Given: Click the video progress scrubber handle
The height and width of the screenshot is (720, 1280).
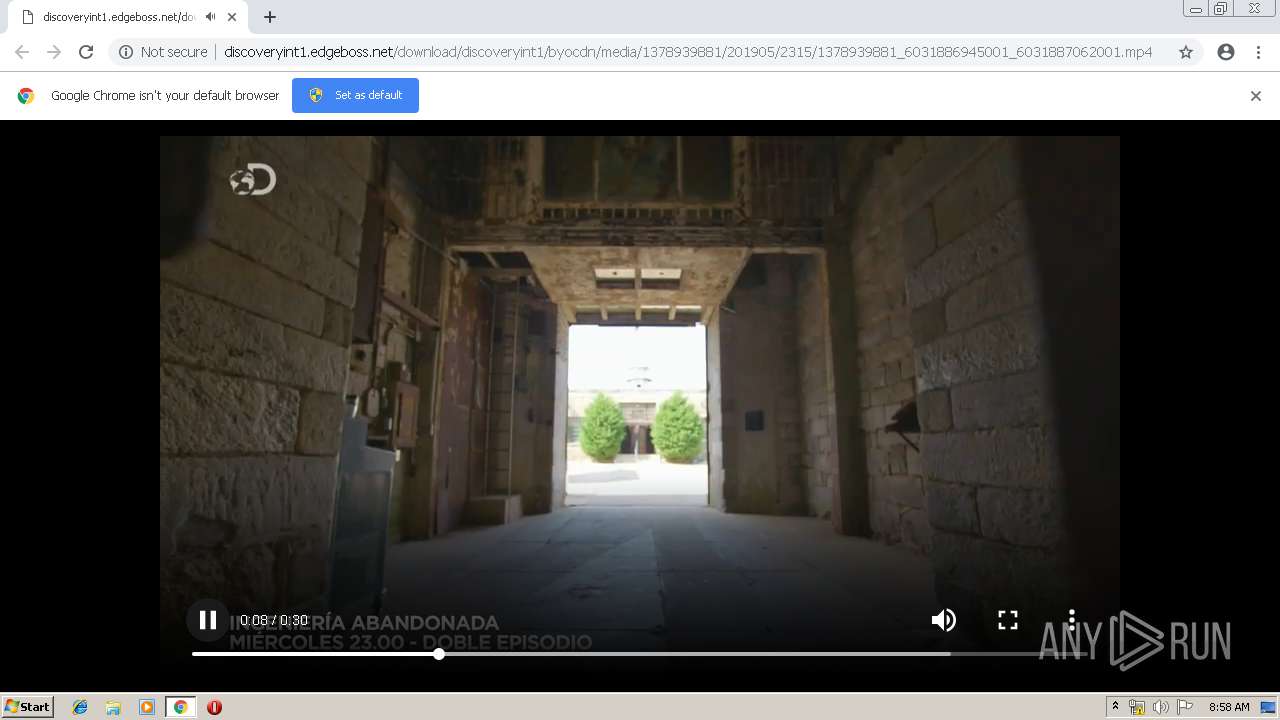Looking at the screenshot, I should 439,654.
